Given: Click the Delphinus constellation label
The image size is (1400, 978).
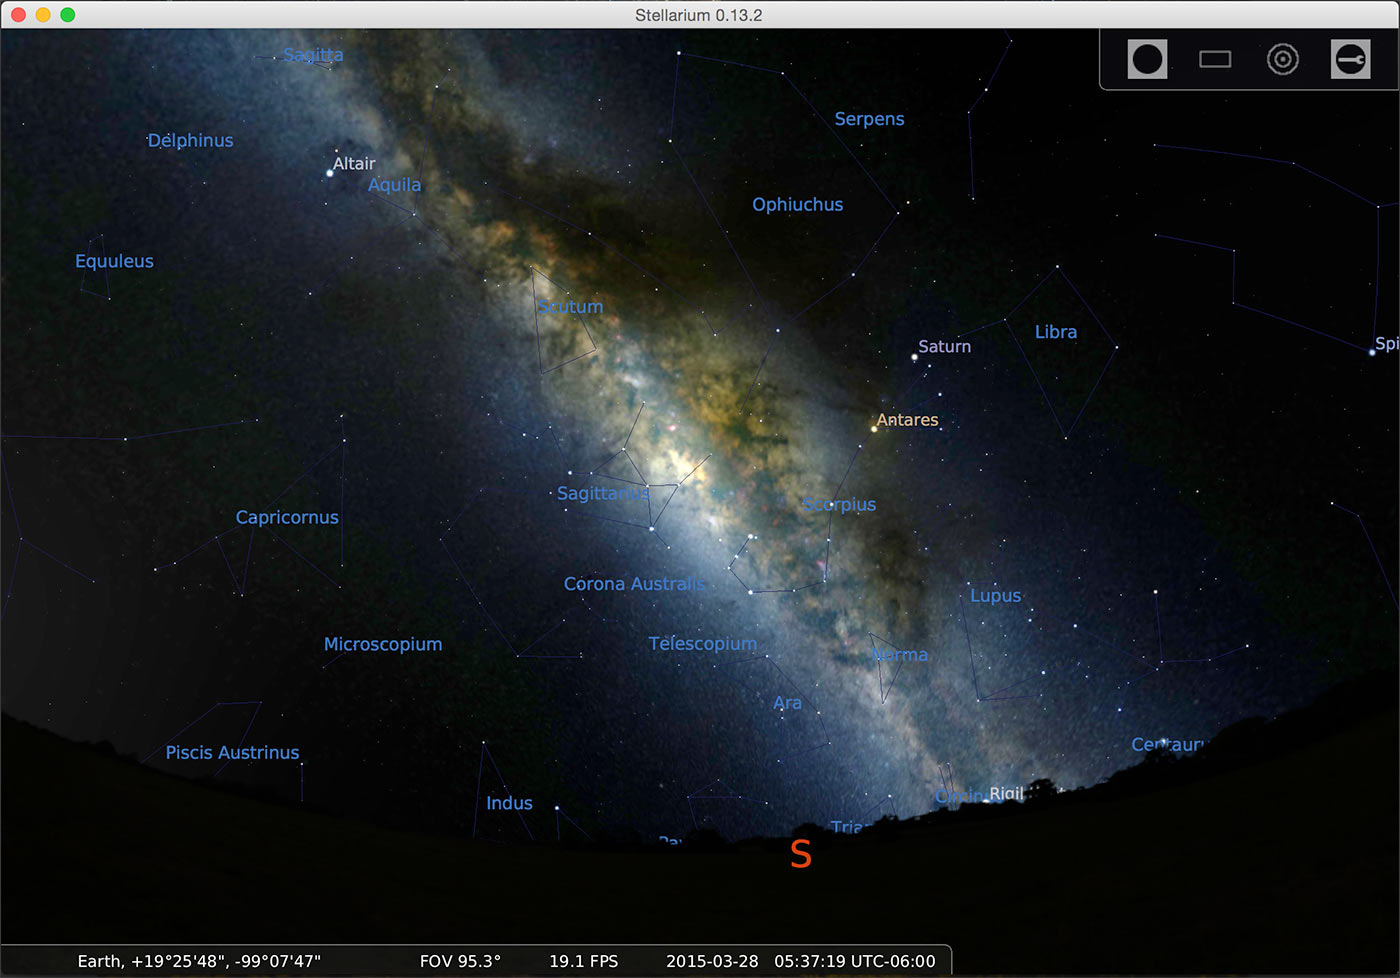Looking at the screenshot, I should pos(190,141).
